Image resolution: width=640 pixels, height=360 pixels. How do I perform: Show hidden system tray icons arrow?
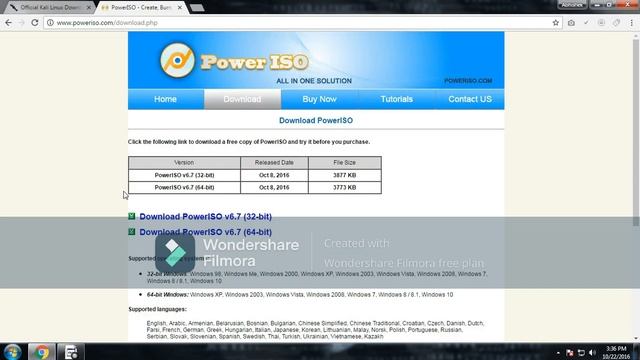point(558,353)
